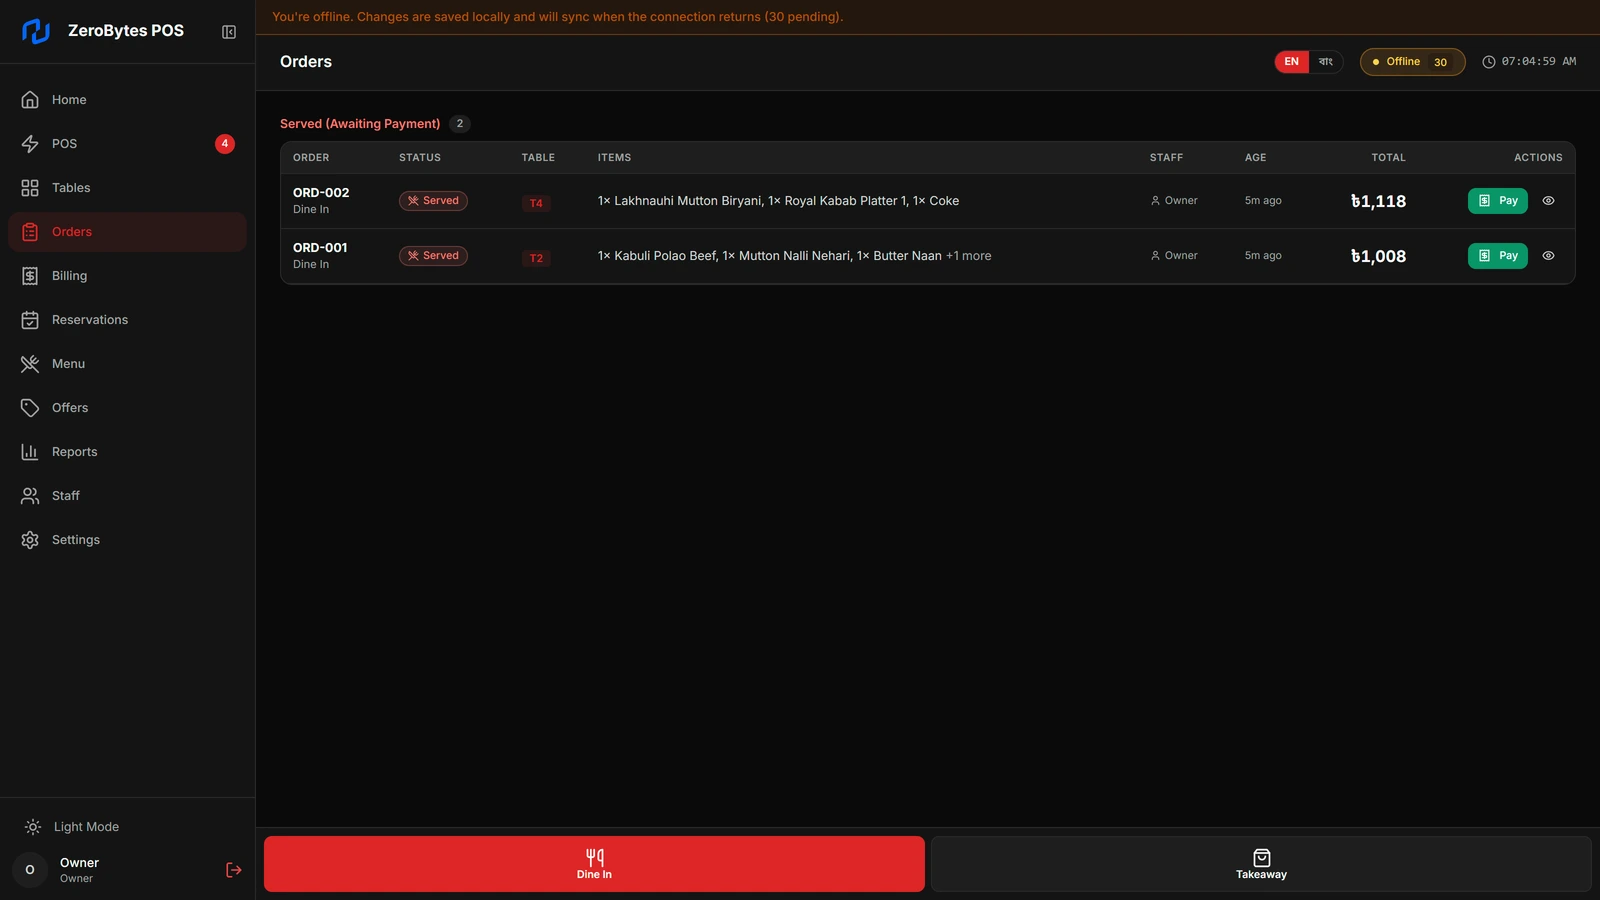Viewport: 1600px width, 900px height.
Task: Click the ZeroBytes POS logo
Action: (36, 31)
